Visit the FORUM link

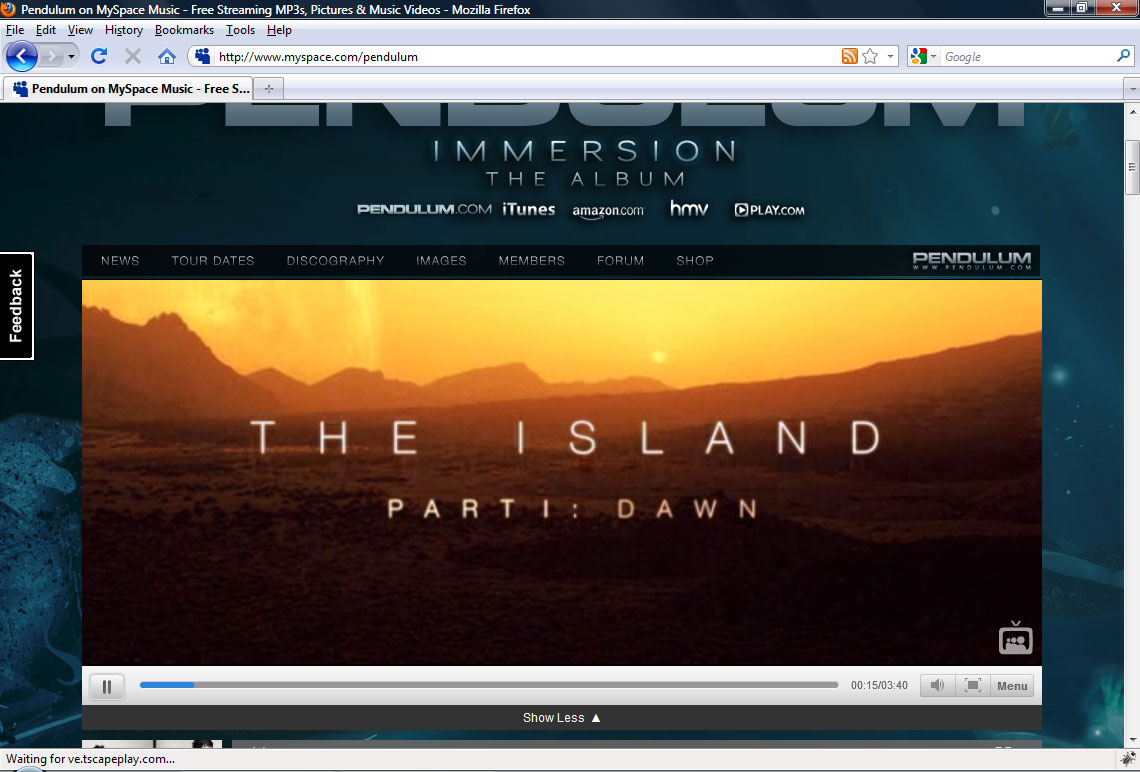tap(620, 260)
